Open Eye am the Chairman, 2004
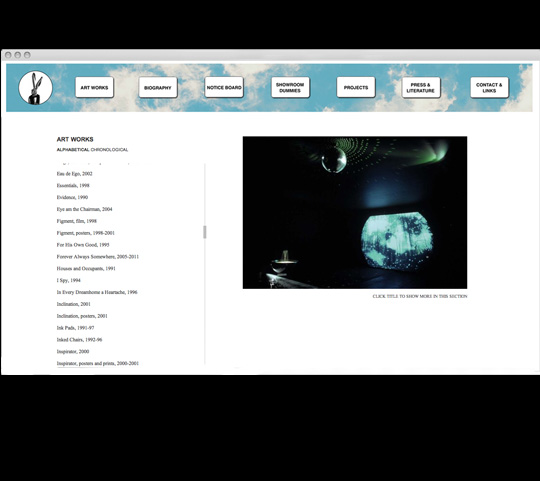Image resolution: width=540 pixels, height=481 pixels. coord(84,209)
